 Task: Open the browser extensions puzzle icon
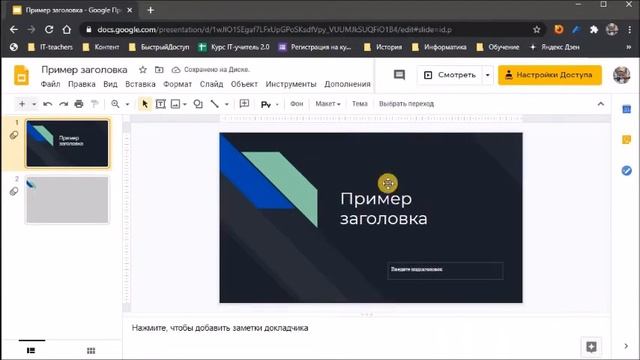click(594, 29)
